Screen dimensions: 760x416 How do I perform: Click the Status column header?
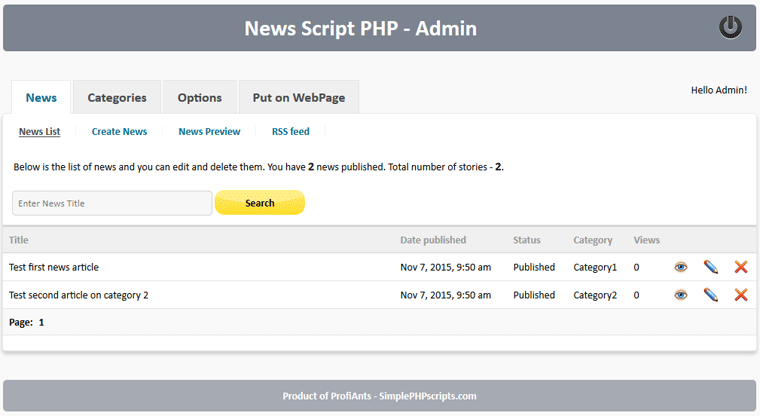tap(526, 240)
